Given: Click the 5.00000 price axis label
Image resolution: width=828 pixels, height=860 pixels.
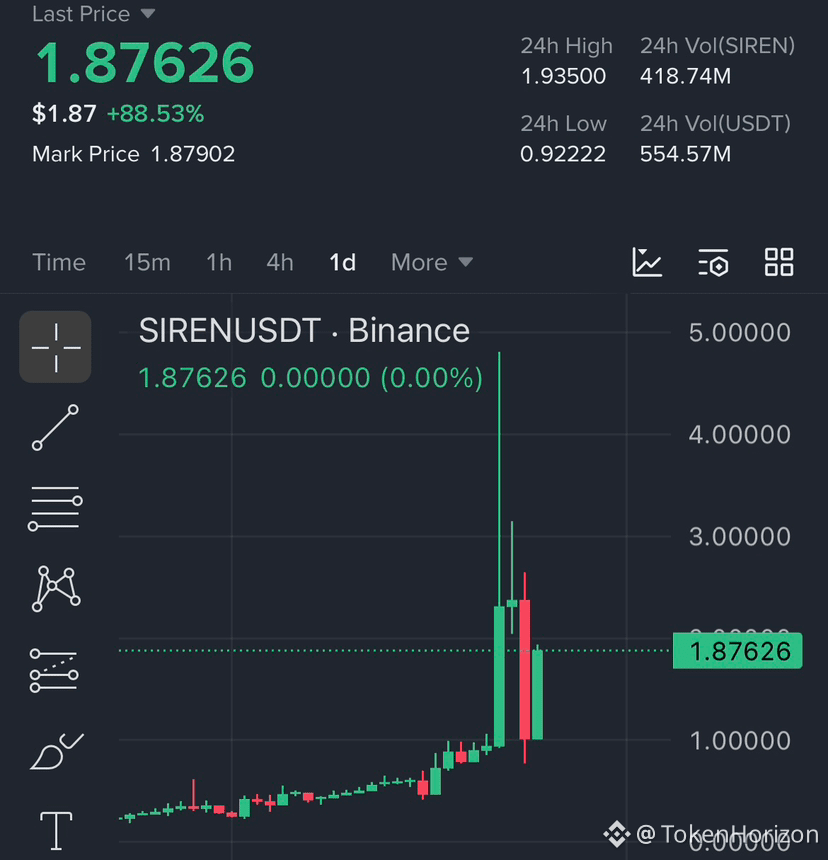Looking at the screenshot, I should pyautogui.click(x=740, y=332).
